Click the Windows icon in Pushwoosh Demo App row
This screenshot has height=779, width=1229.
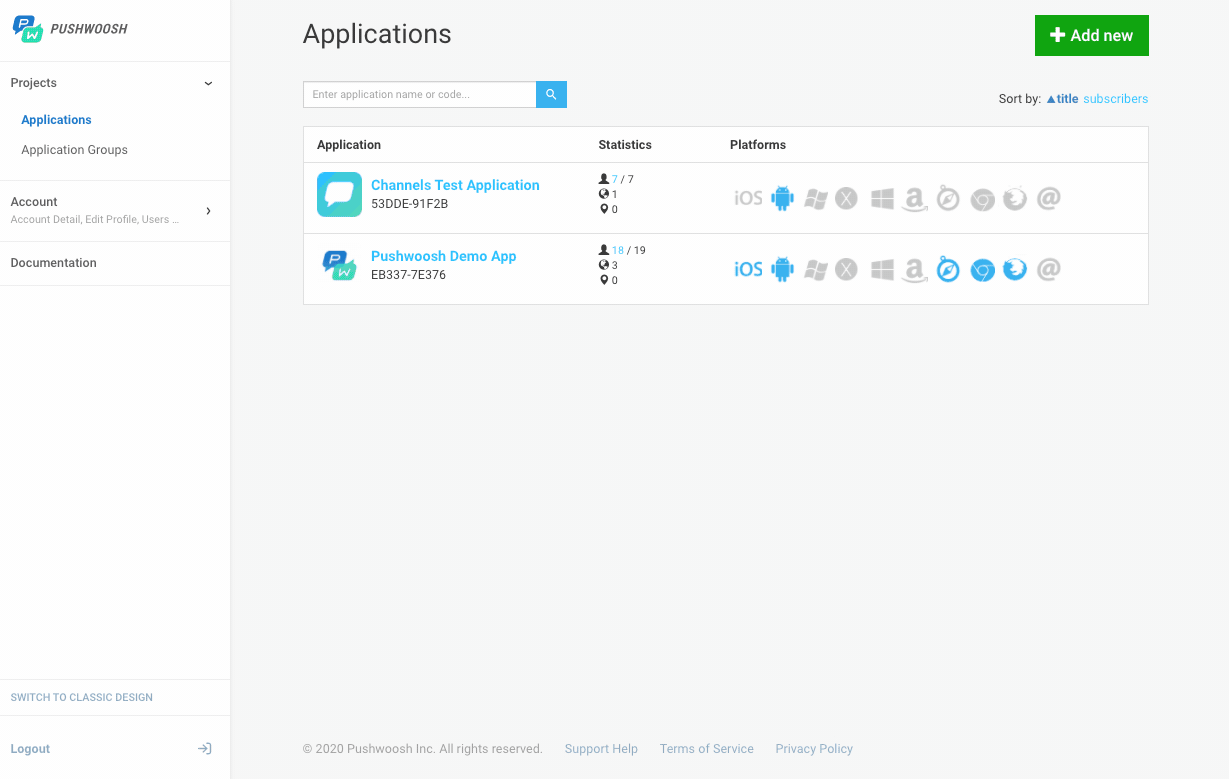point(882,269)
